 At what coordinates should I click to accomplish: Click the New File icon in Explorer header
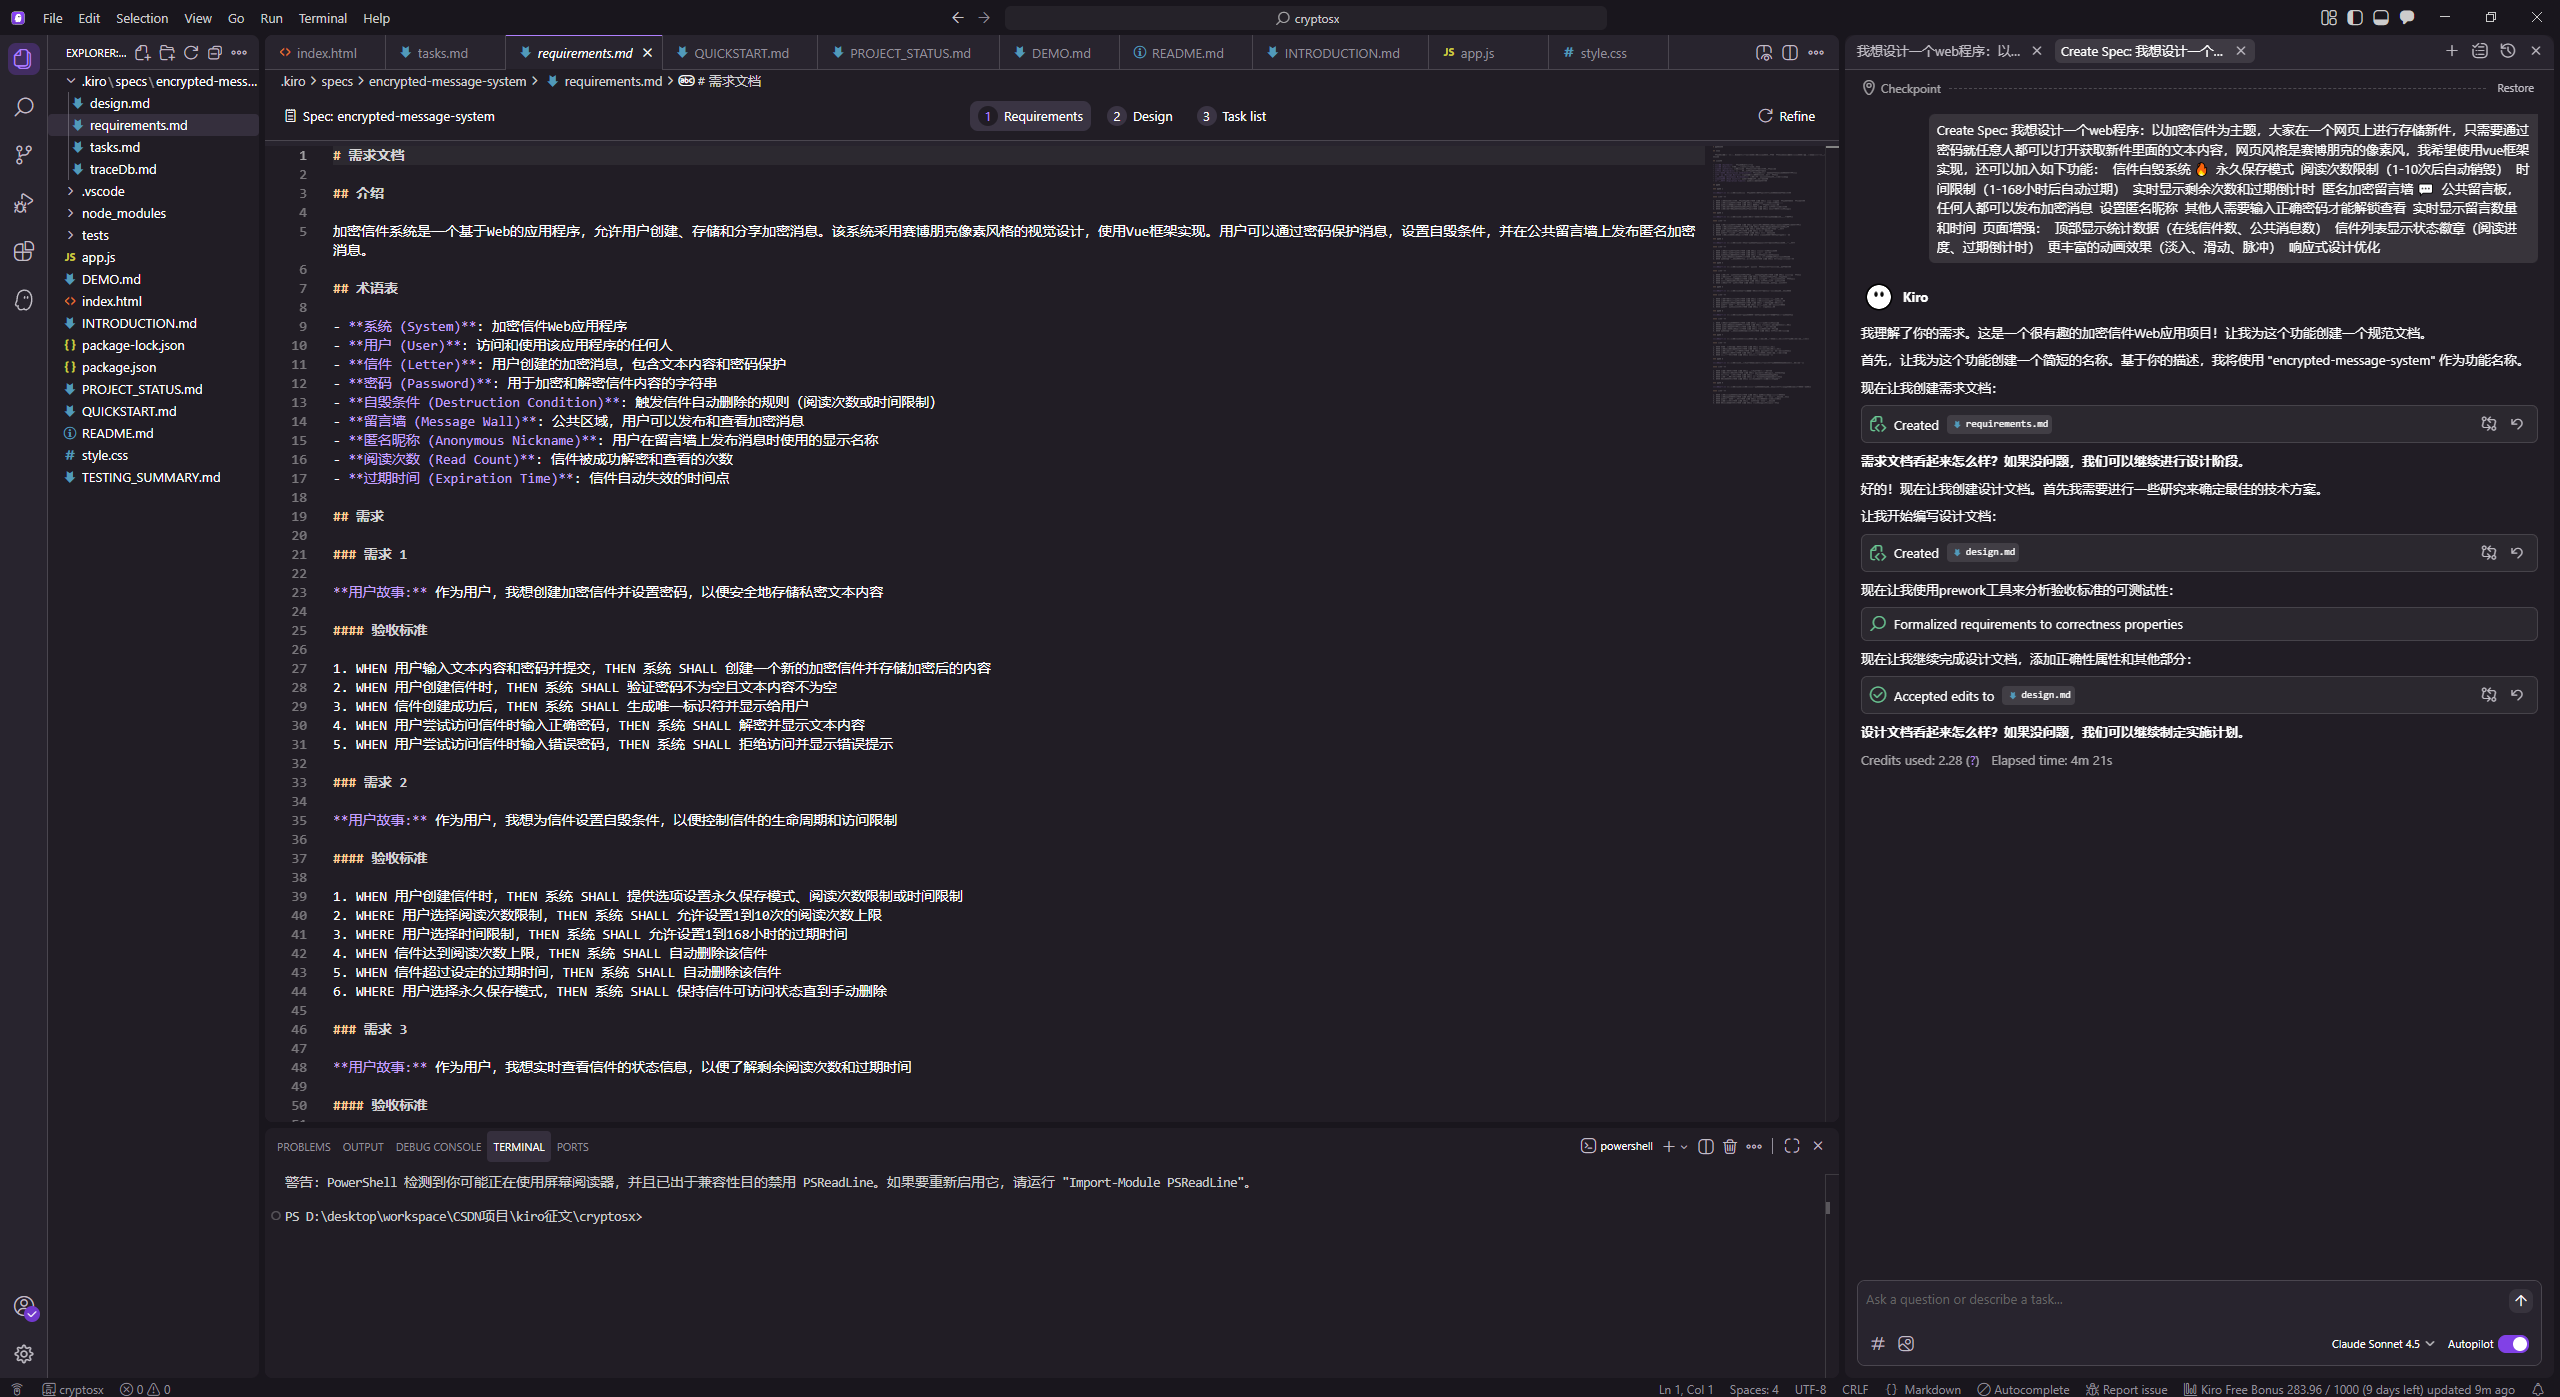tap(143, 53)
